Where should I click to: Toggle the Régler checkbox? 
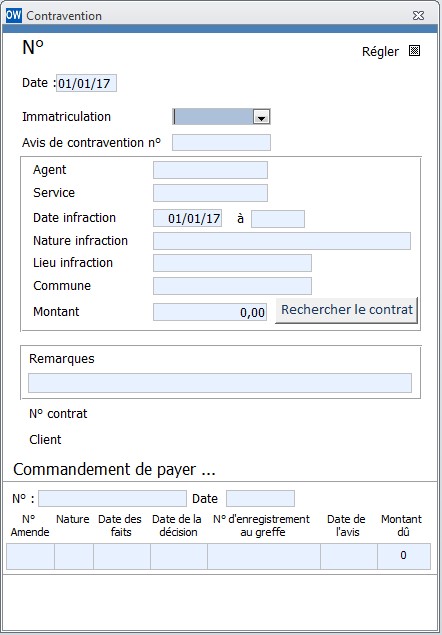point(414,51)
